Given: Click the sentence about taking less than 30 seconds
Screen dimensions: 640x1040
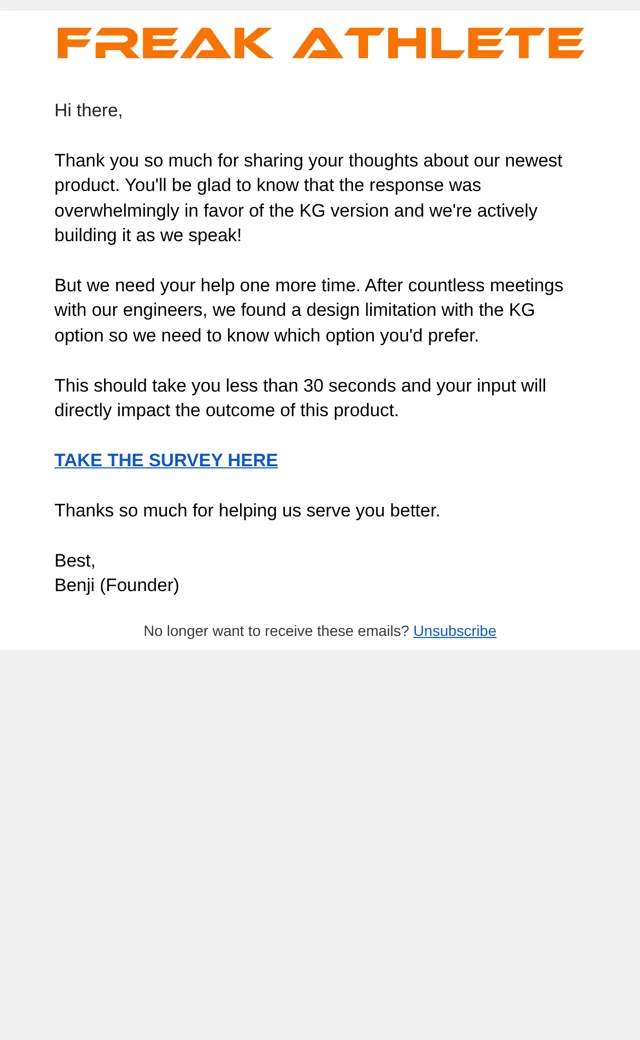Looking at the screenshot, I should (300, 398).
